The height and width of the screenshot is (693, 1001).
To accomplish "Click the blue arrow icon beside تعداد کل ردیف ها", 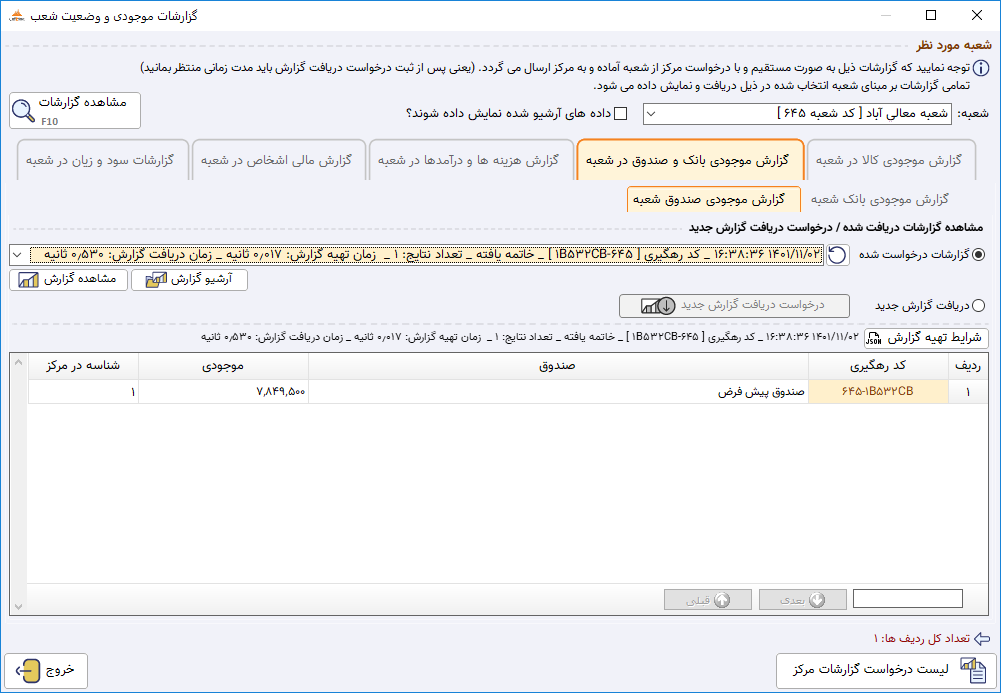I will 982,638.
